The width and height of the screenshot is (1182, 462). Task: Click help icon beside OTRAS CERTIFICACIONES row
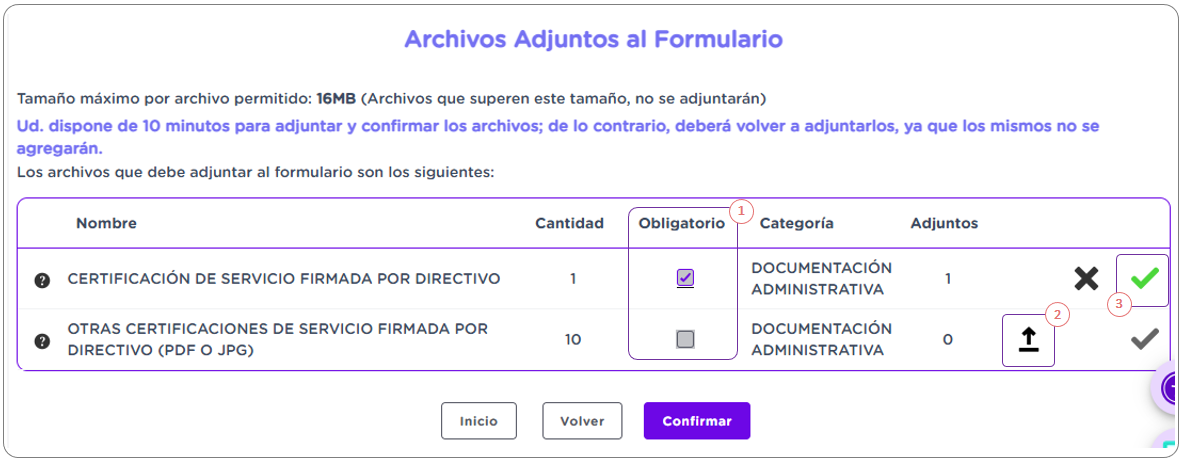point(42,341)
